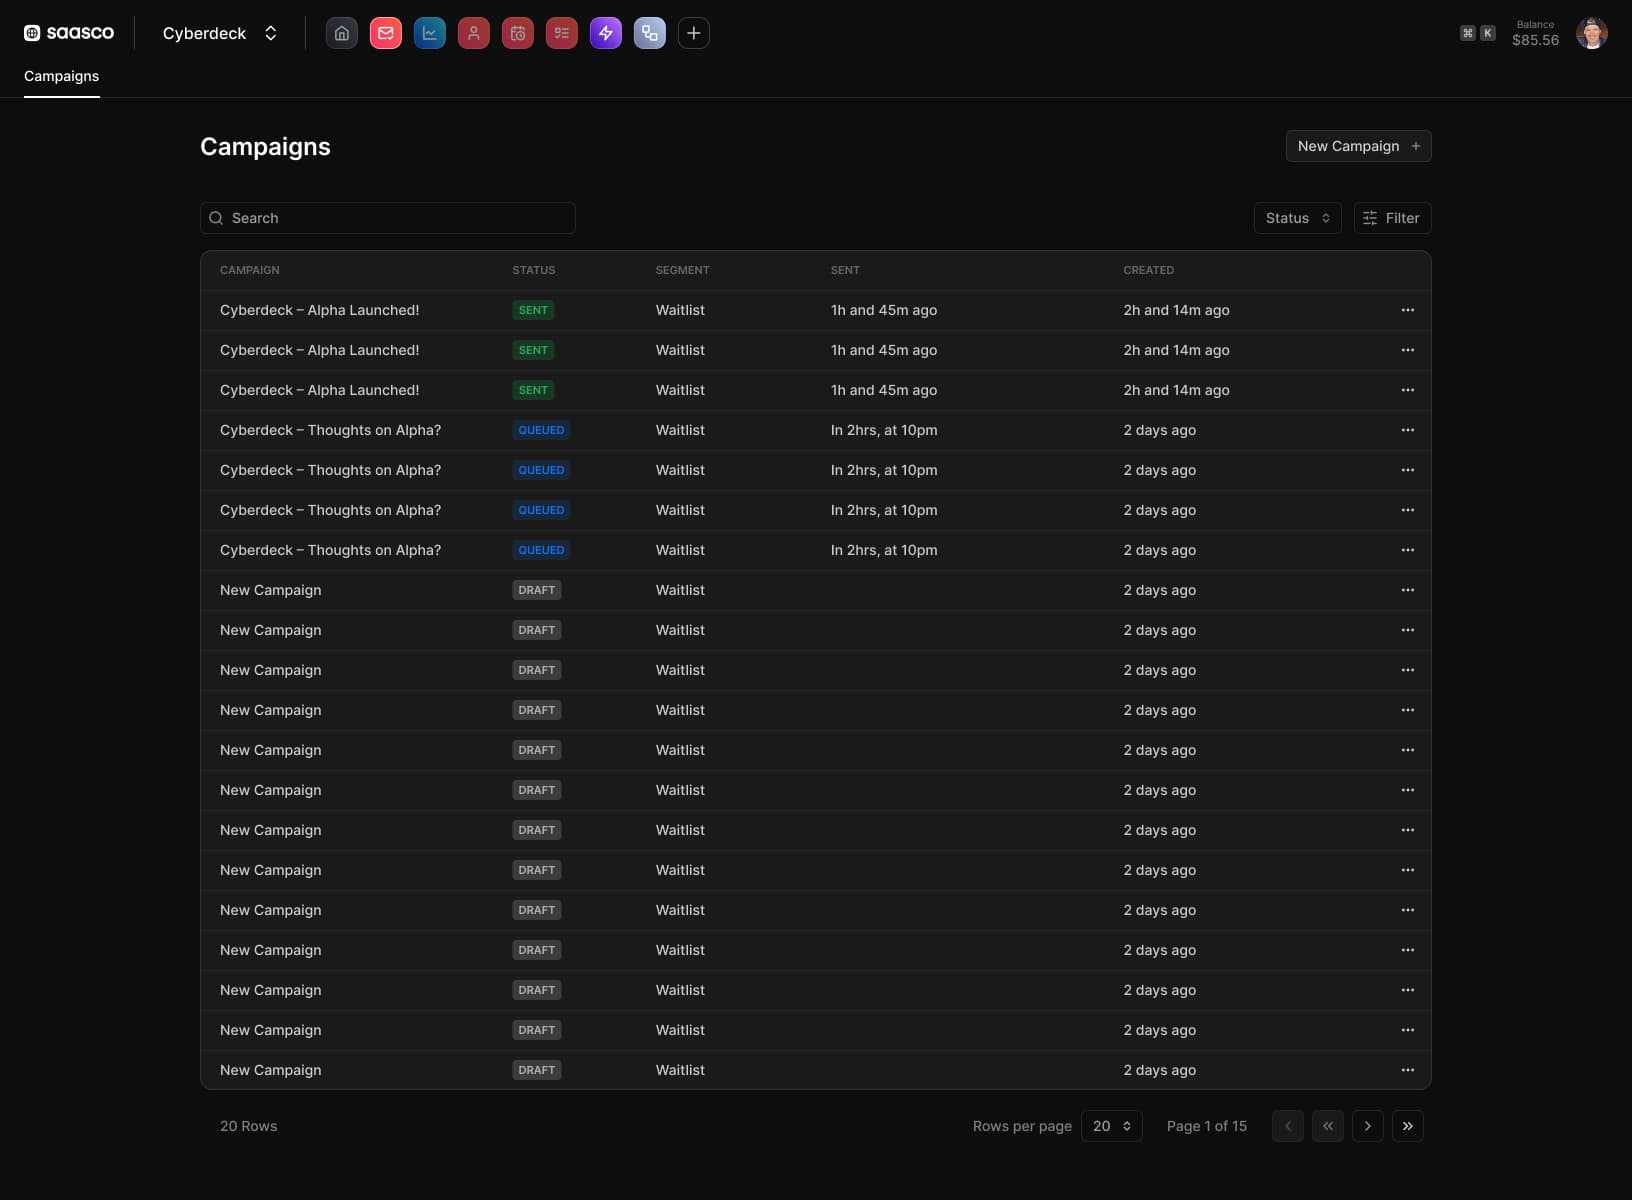The image size is (1632, 1200).
Task: Open the first Cyberdeck – Alpha Launched! campaign
Action: pos(319,310)
